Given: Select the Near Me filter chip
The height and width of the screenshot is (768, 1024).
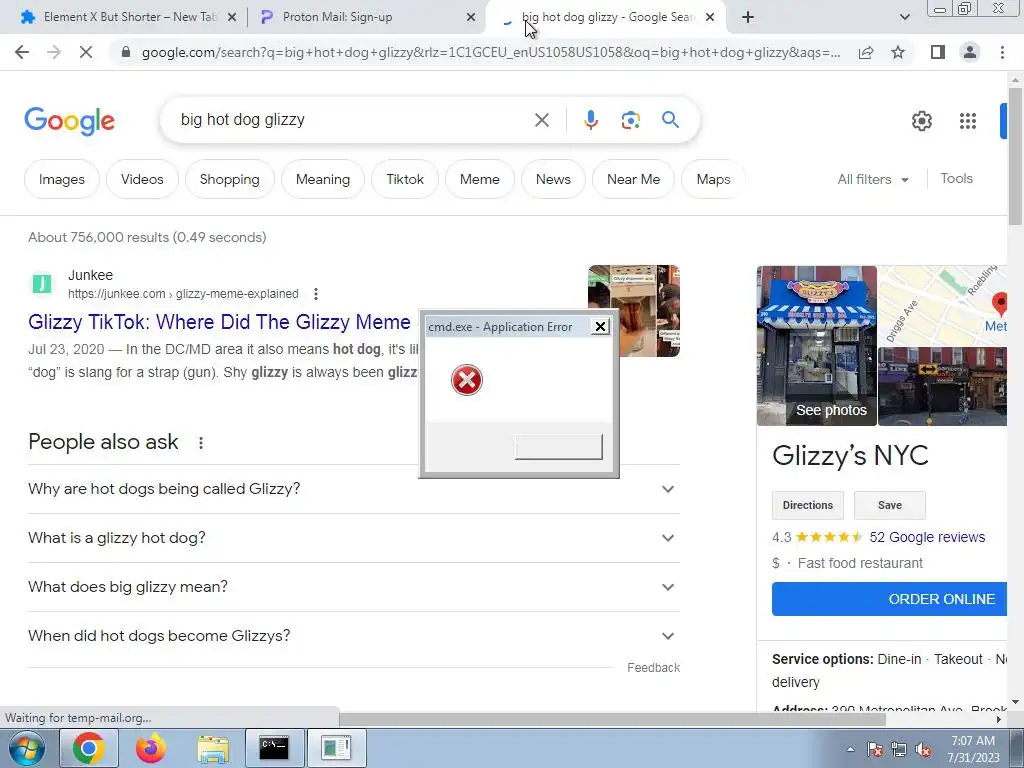Looking at the screenshot, I should point(633,180).
